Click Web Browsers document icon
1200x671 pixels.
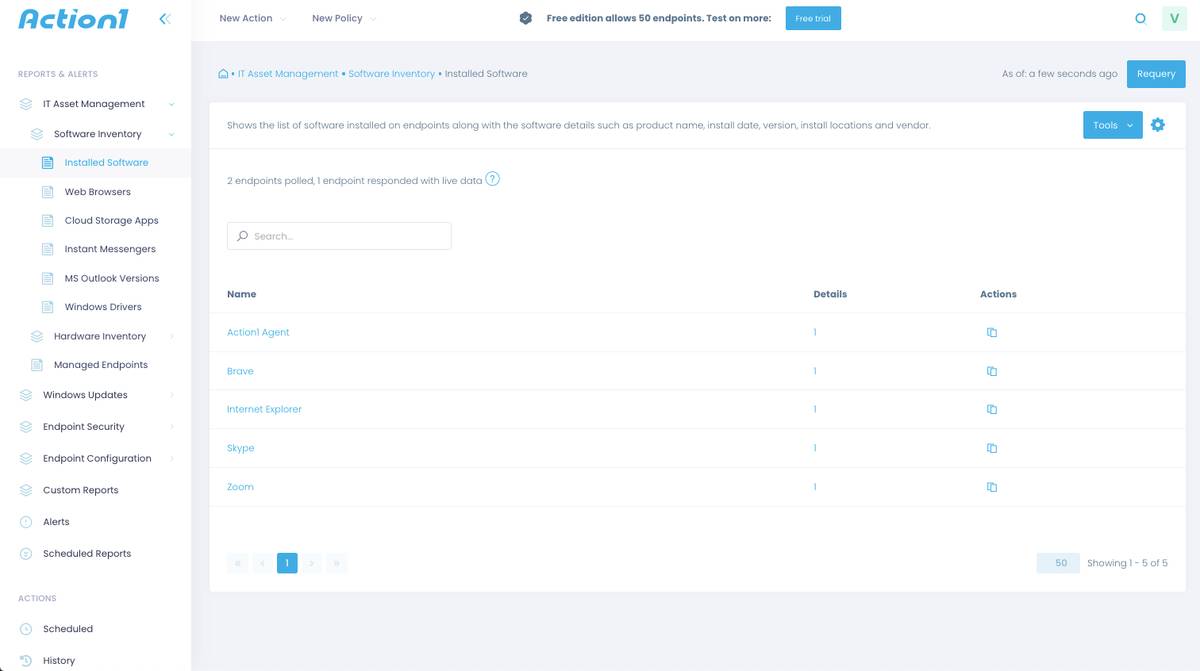point(47,192)
